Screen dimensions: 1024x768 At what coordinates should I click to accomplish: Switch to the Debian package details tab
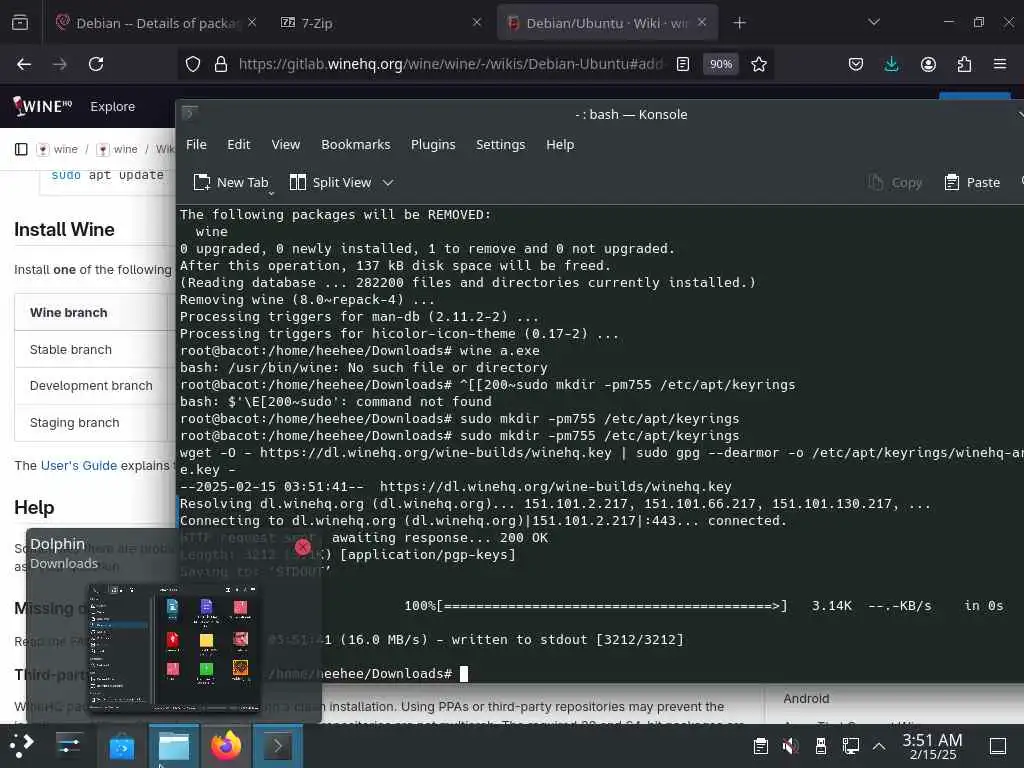point(156,23)
